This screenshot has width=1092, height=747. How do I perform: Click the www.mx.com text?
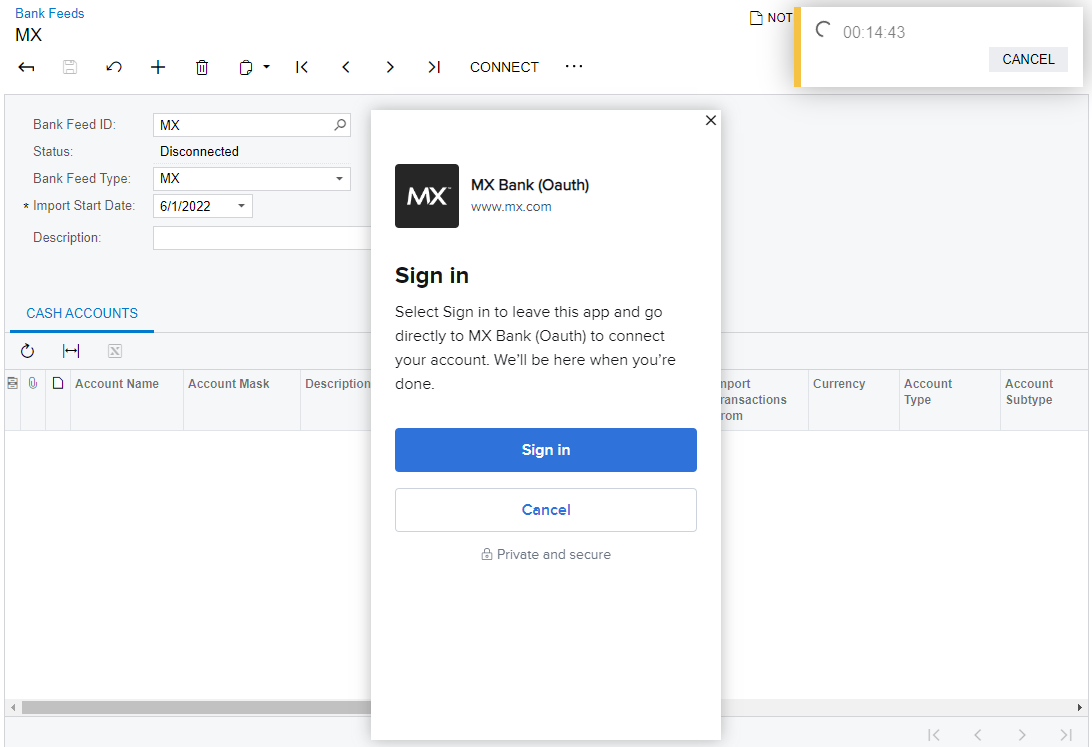click(511, 207)
